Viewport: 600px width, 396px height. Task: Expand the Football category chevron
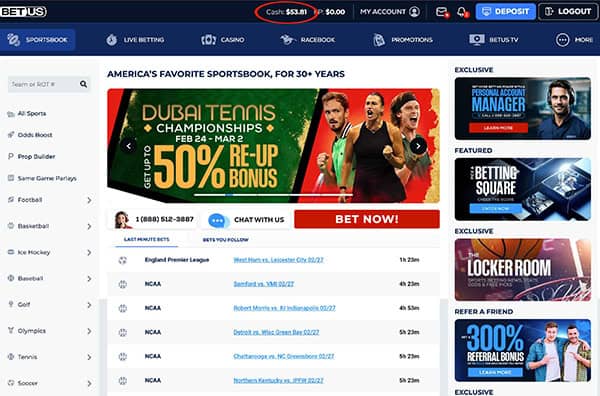point(89,200)
